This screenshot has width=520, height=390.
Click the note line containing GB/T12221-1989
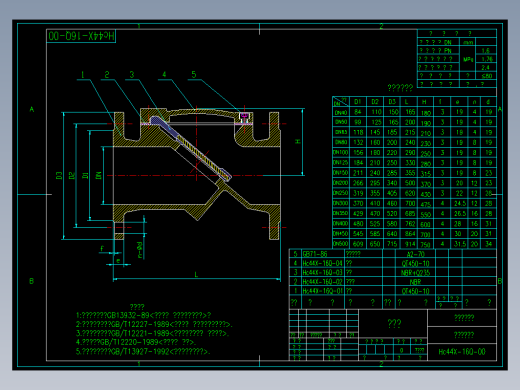(x=152, y=333)
